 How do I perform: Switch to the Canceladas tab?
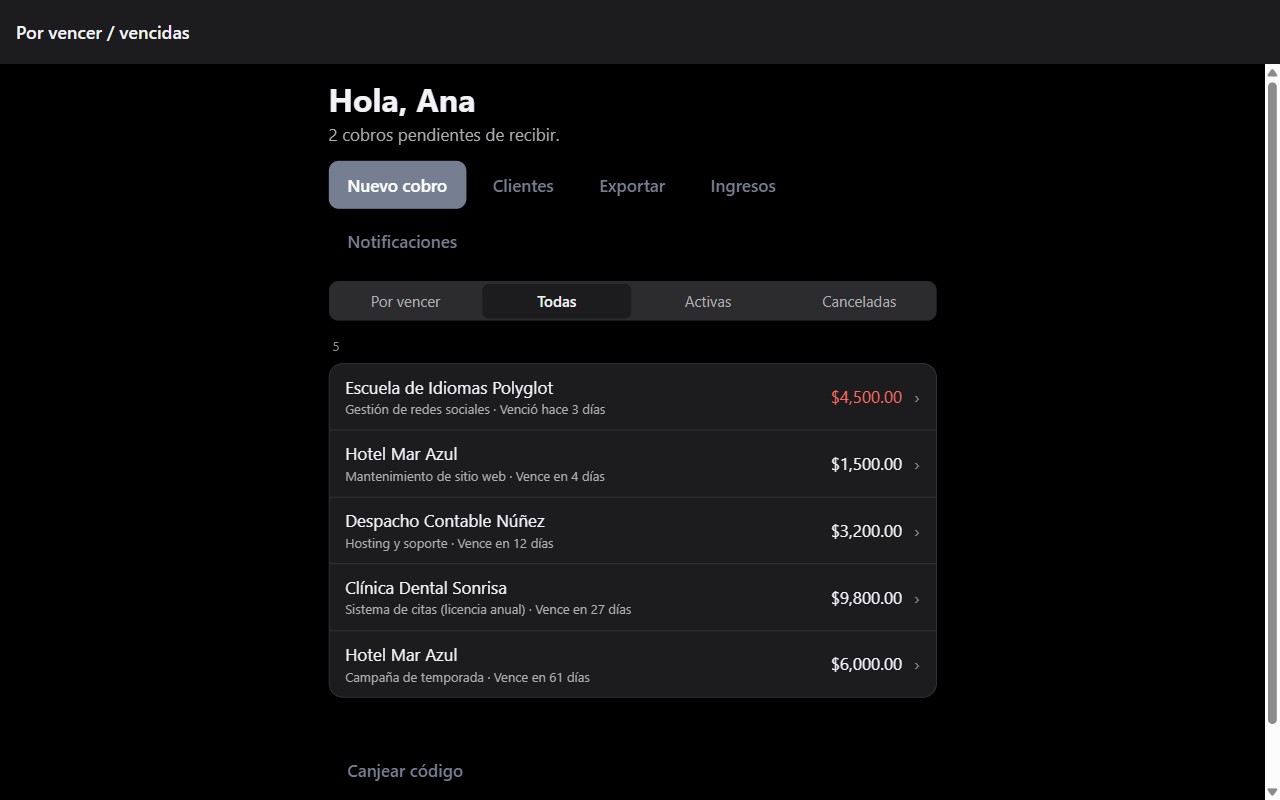859,301
